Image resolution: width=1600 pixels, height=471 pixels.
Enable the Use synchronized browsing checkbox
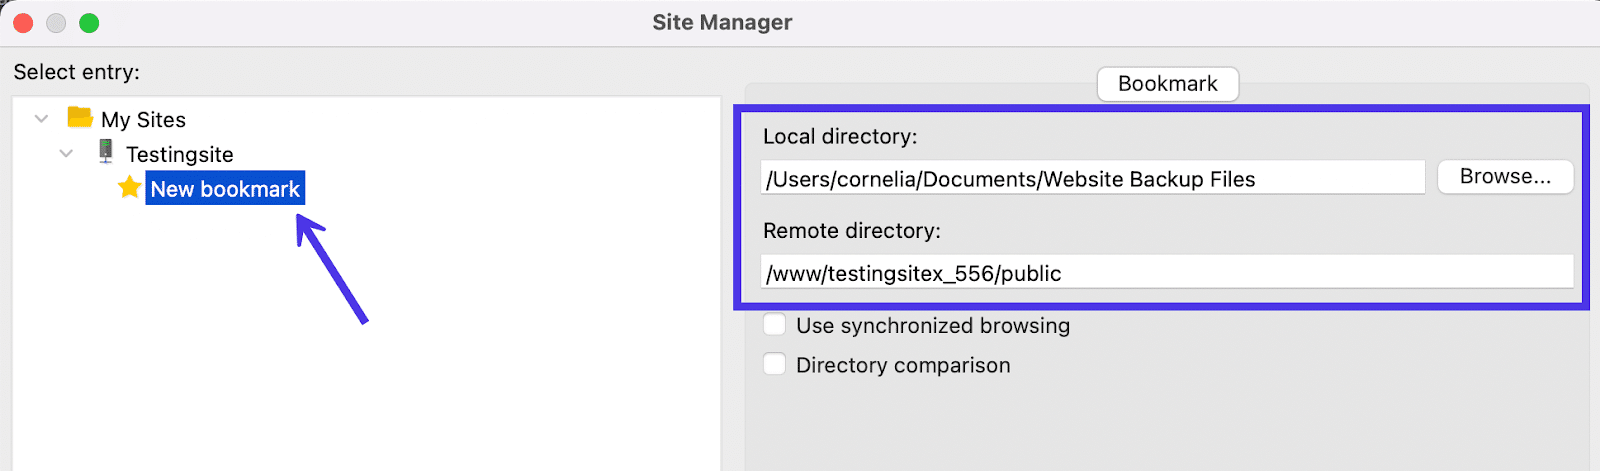775,324
